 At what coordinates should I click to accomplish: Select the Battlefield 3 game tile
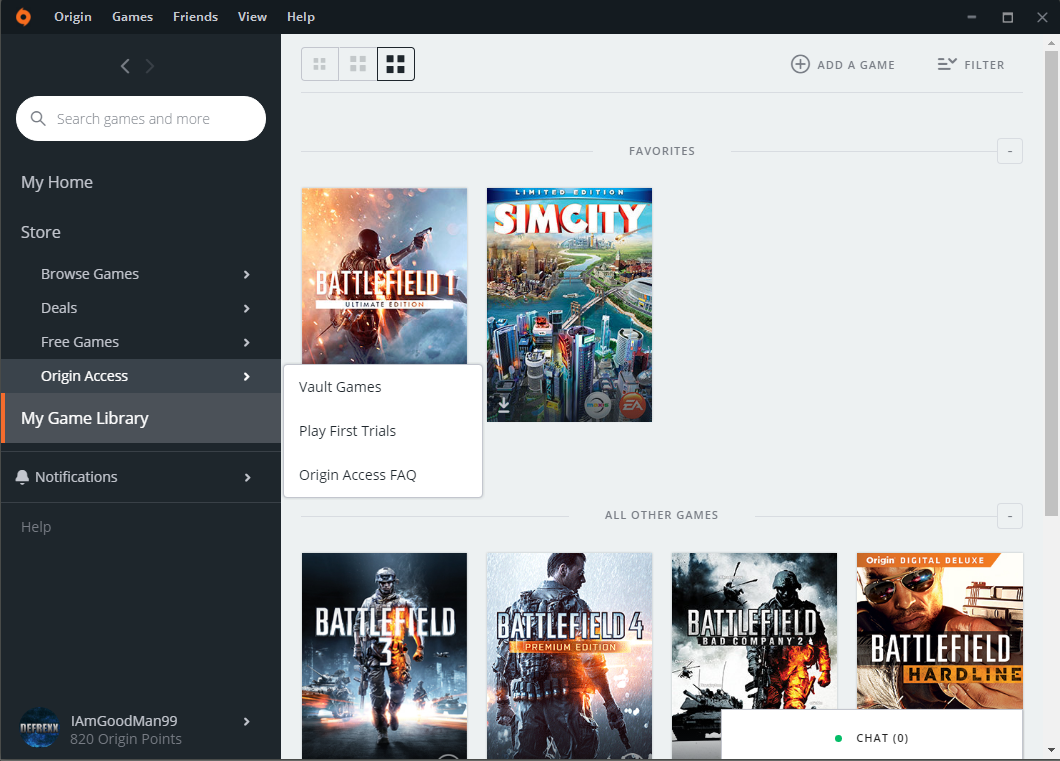(384, 656)
